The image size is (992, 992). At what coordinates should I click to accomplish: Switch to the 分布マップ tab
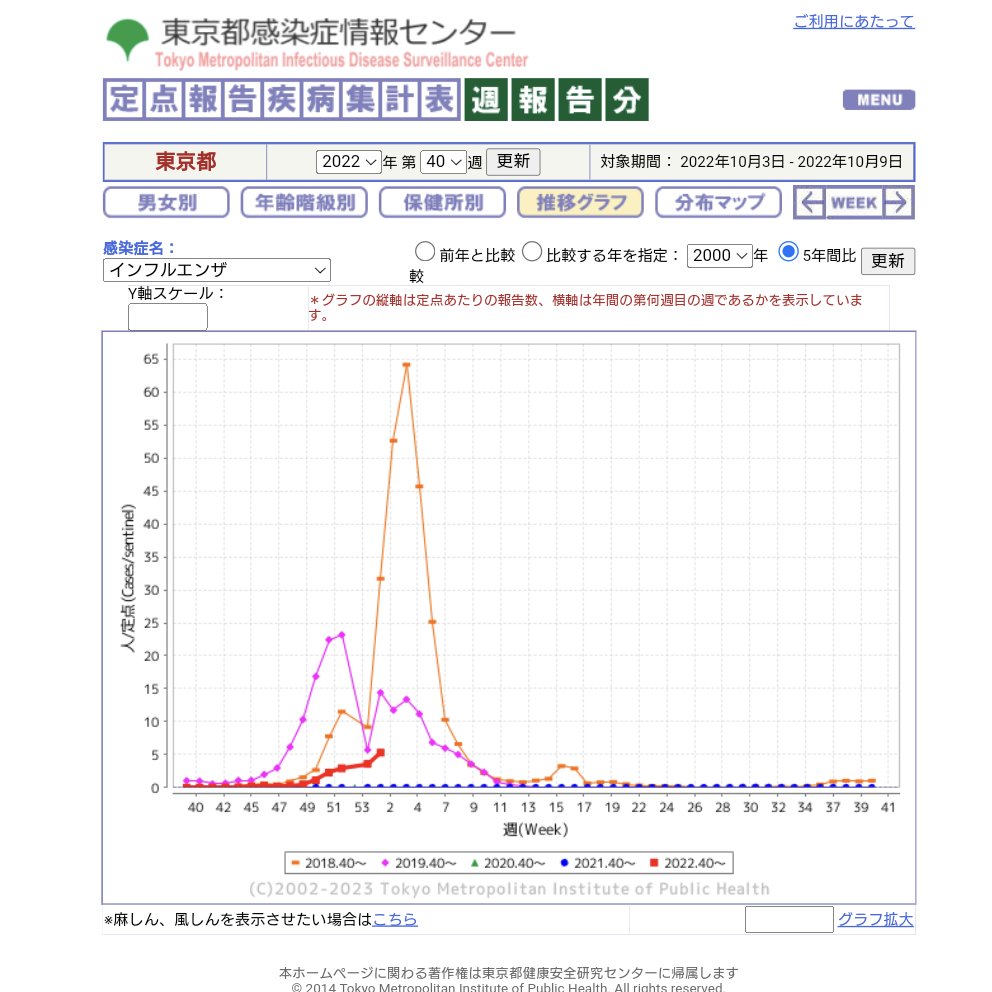click(x=719, y=202)
